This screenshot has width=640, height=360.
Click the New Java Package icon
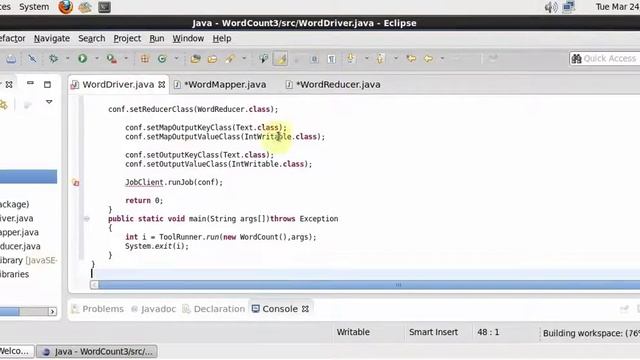tap(144, 59)
